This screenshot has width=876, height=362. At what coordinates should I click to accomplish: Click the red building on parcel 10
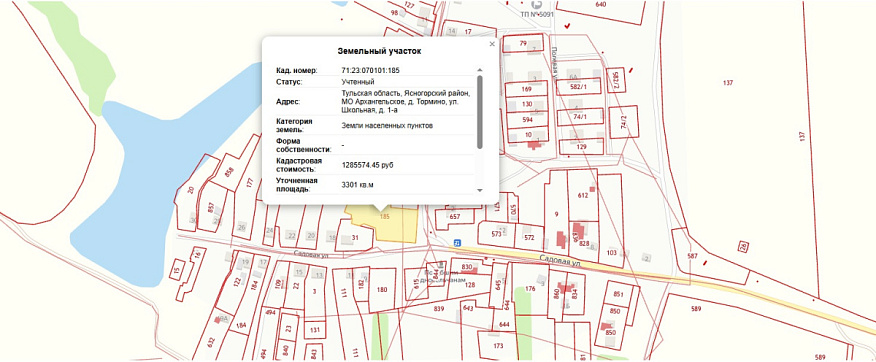point(535,144)
